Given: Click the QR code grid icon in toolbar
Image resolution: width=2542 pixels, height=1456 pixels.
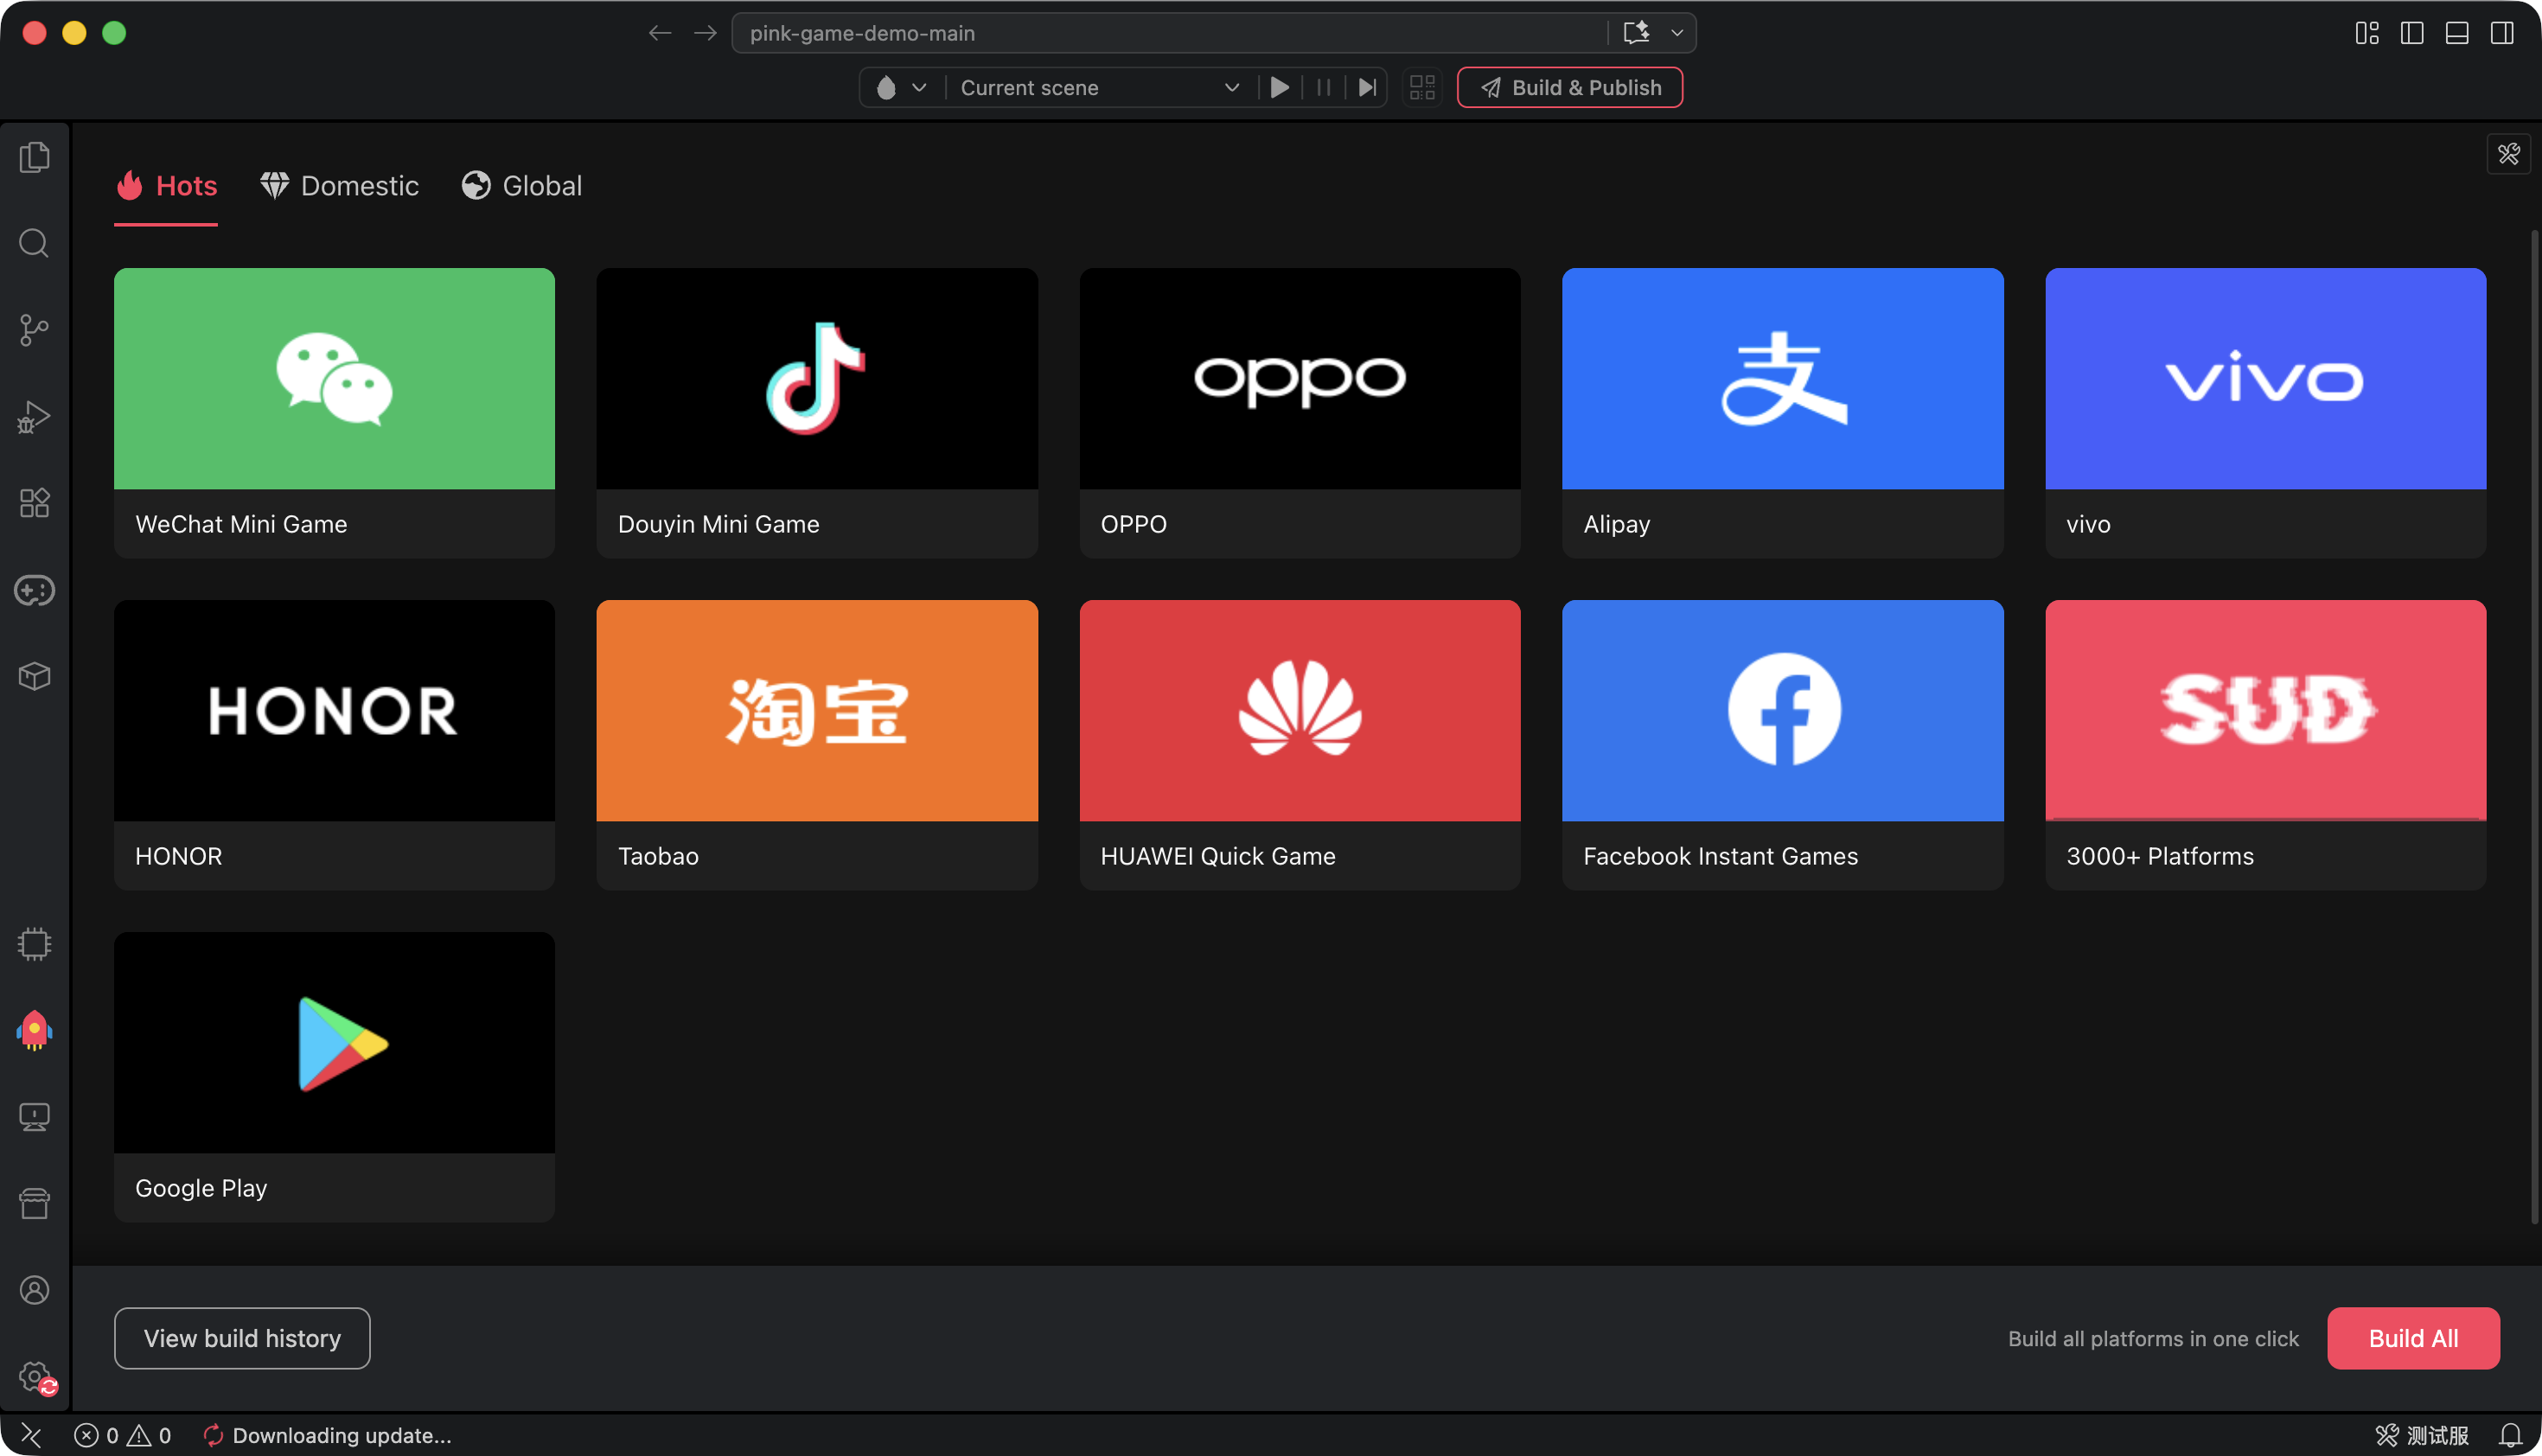Looking at the screenshot, I should pyautogui.click(x=1422, y=87).
